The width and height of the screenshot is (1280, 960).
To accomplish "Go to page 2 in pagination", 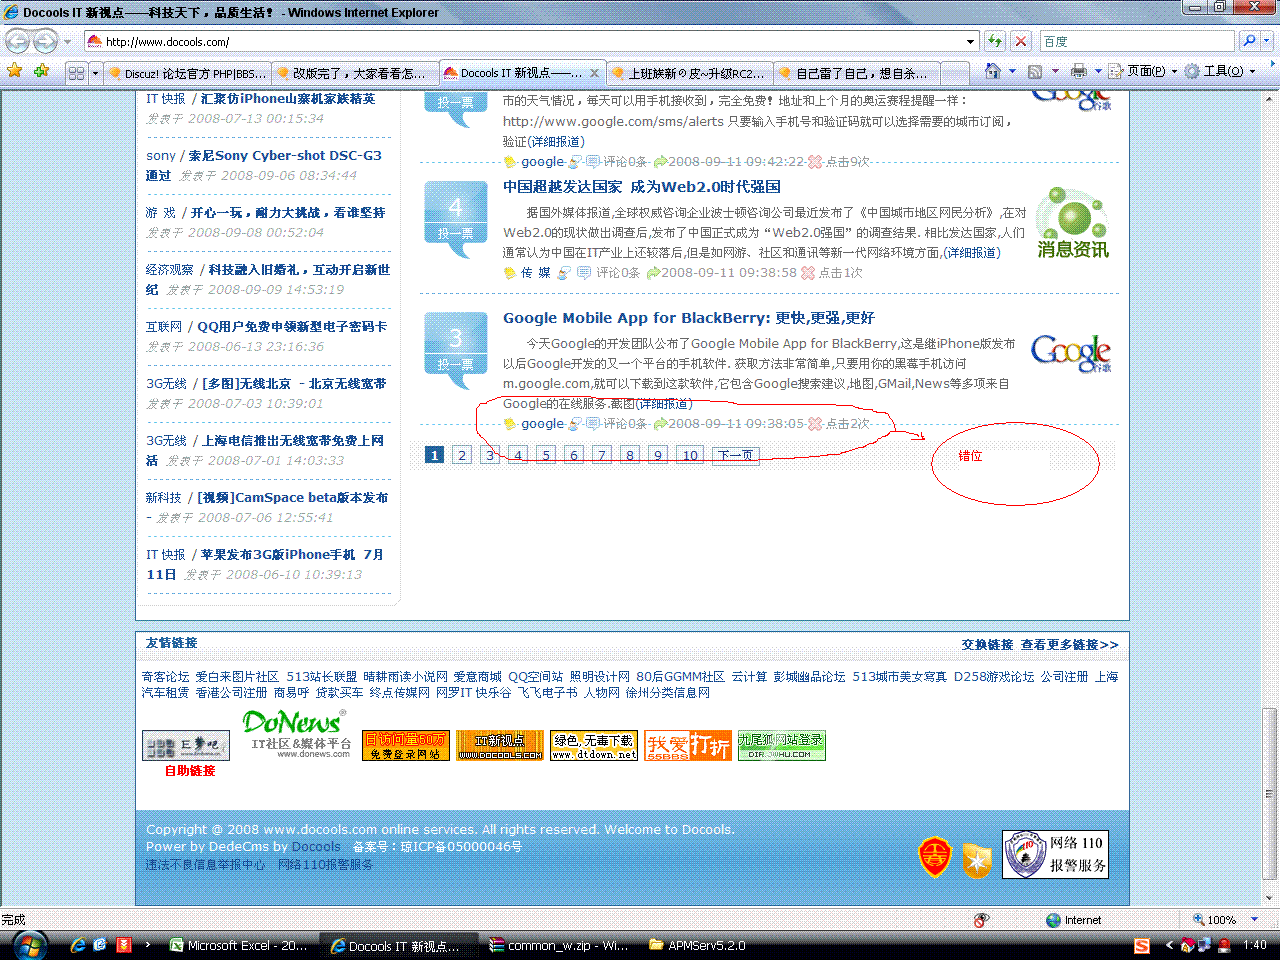I will (x=462, y=455).
